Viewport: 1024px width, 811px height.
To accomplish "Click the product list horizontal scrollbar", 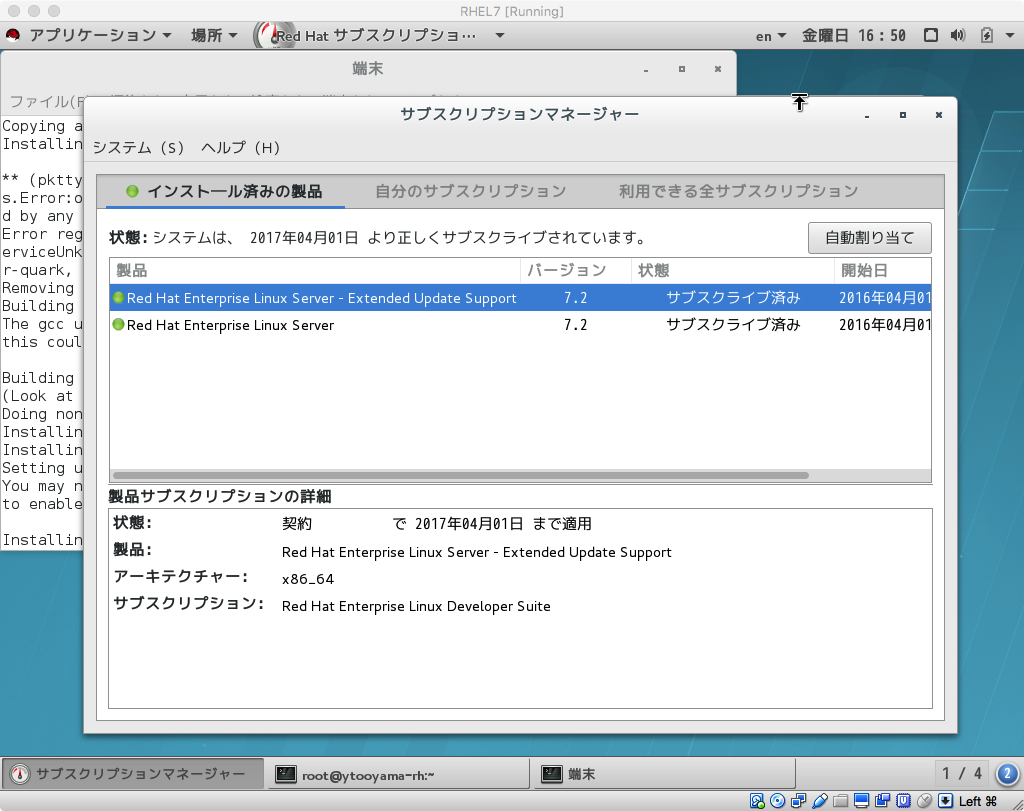I will click(461, 475).
